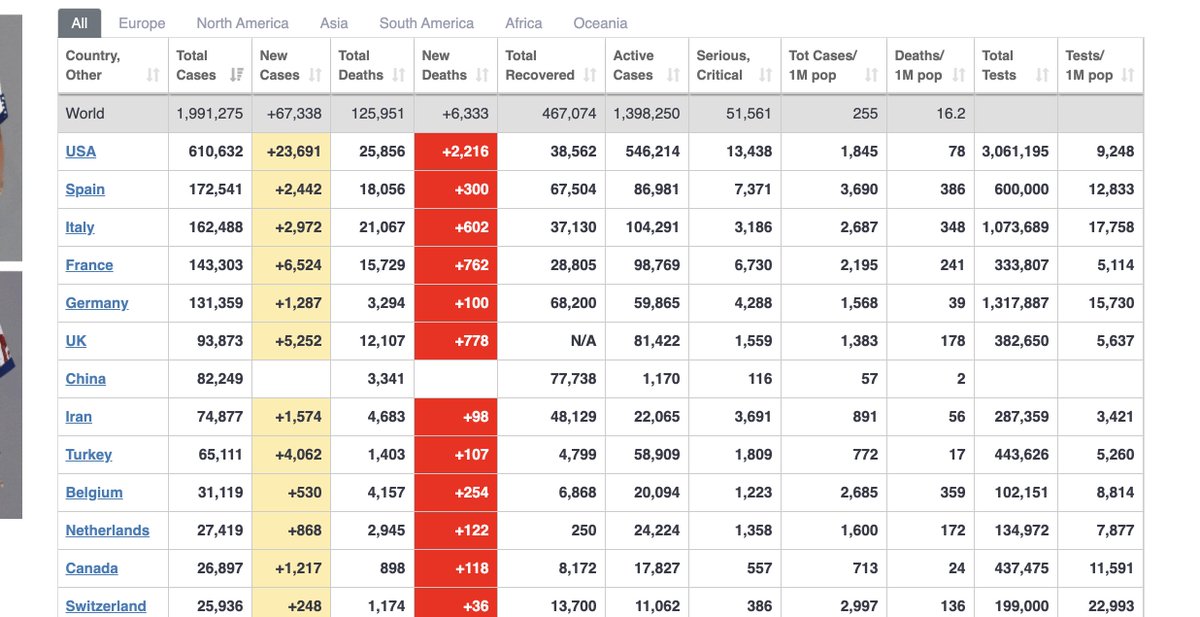
Task: Sort by New Cases arrow icon
Action: [315, 75]
